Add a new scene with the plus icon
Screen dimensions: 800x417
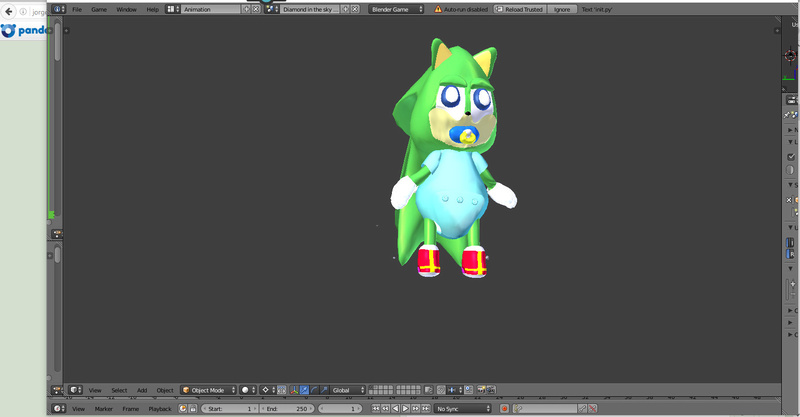point(345,9)
